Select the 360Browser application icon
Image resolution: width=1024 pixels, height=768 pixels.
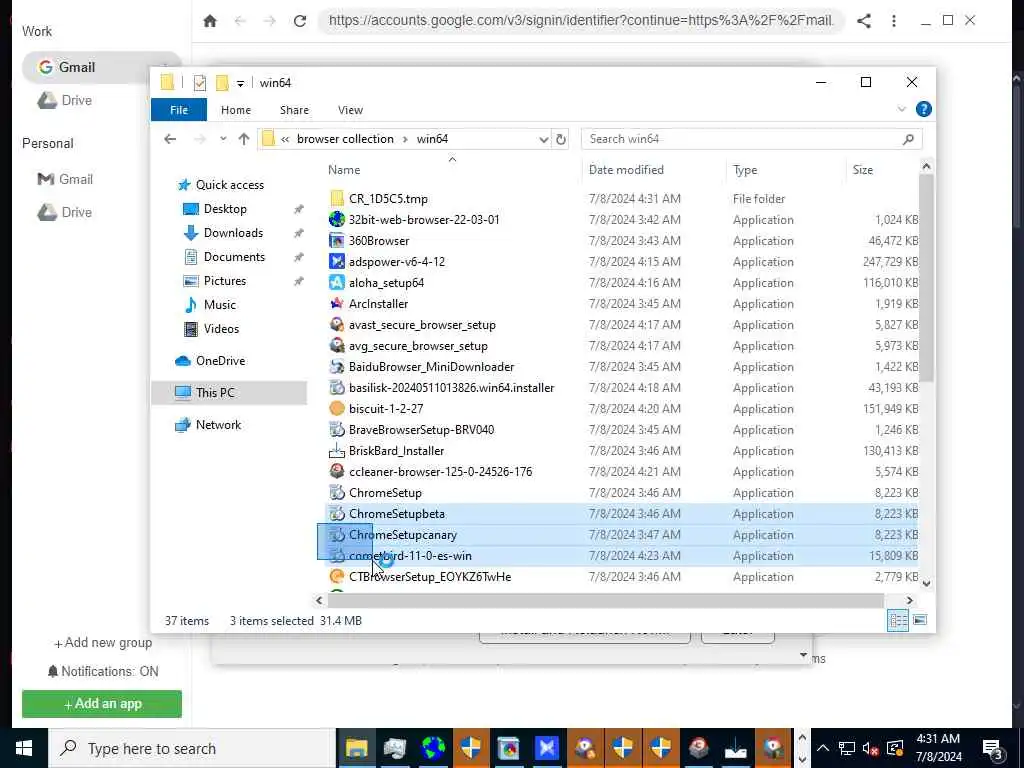click(x=336, y=240)
